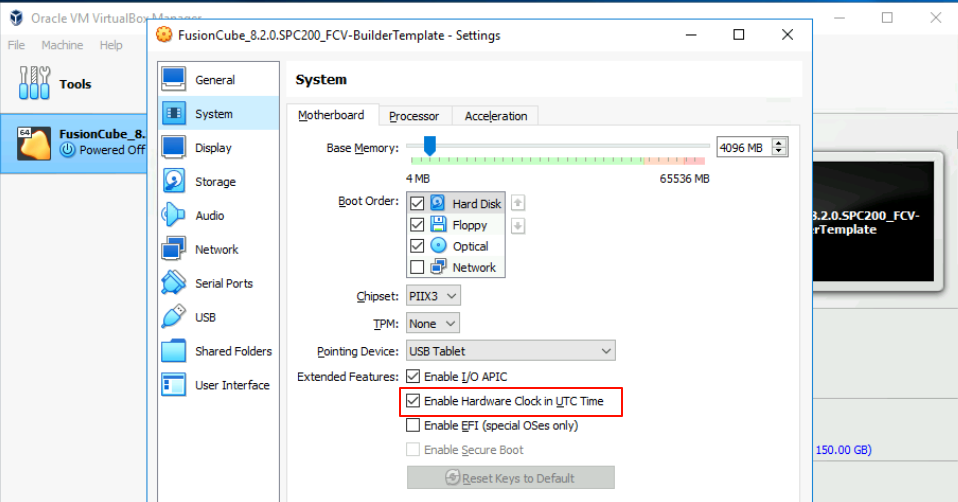Open Pointing Device USB Tablet dropdown
This screenshot has height=502, width=958.
510,351
